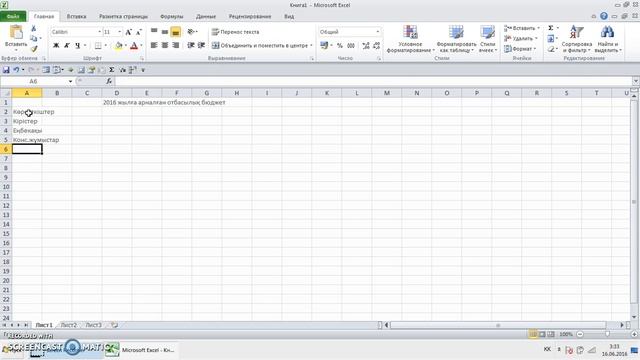Click the Формат cells button

point(520,49)
